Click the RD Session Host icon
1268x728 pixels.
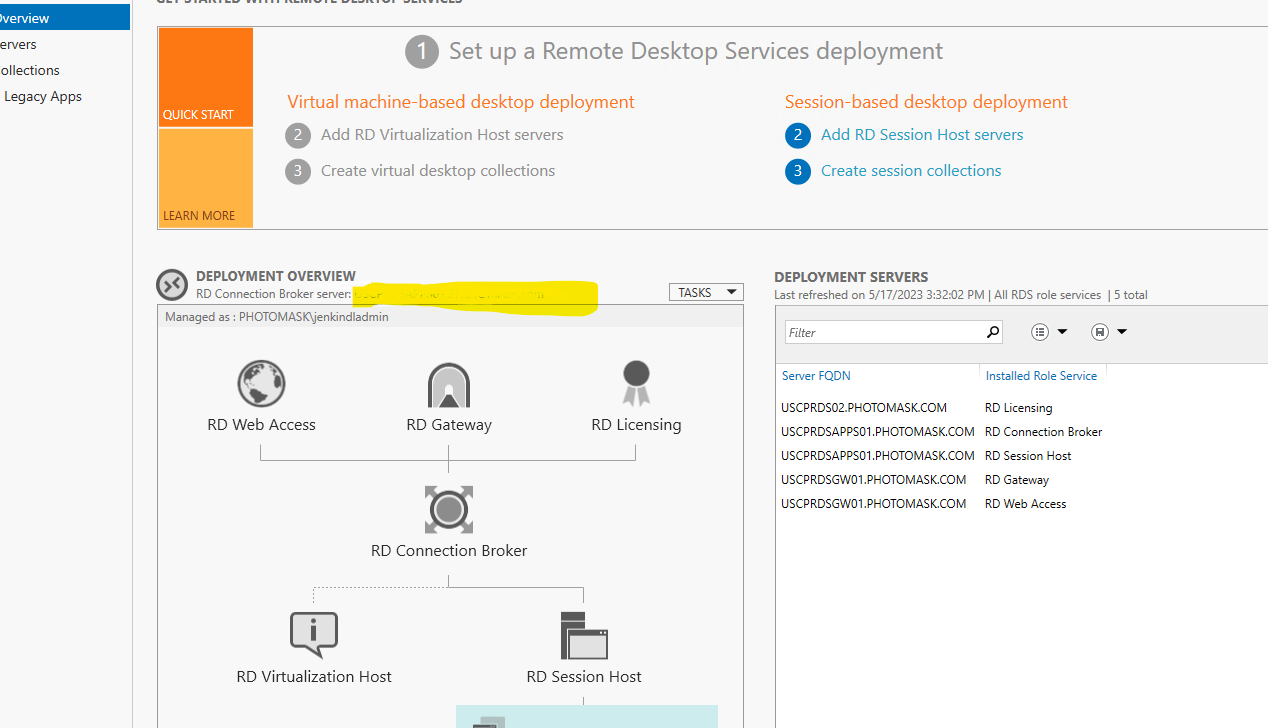click(x=584, y=636)
